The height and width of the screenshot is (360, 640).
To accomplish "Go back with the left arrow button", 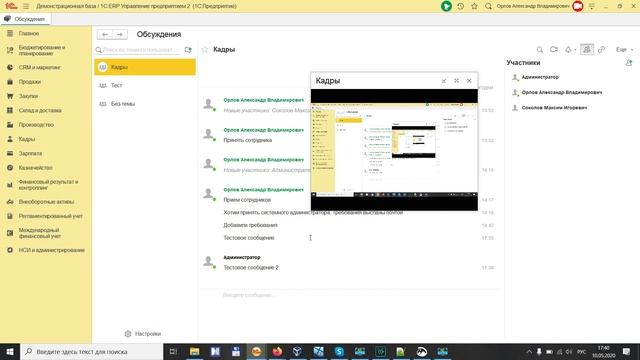I will pos(105,35).
